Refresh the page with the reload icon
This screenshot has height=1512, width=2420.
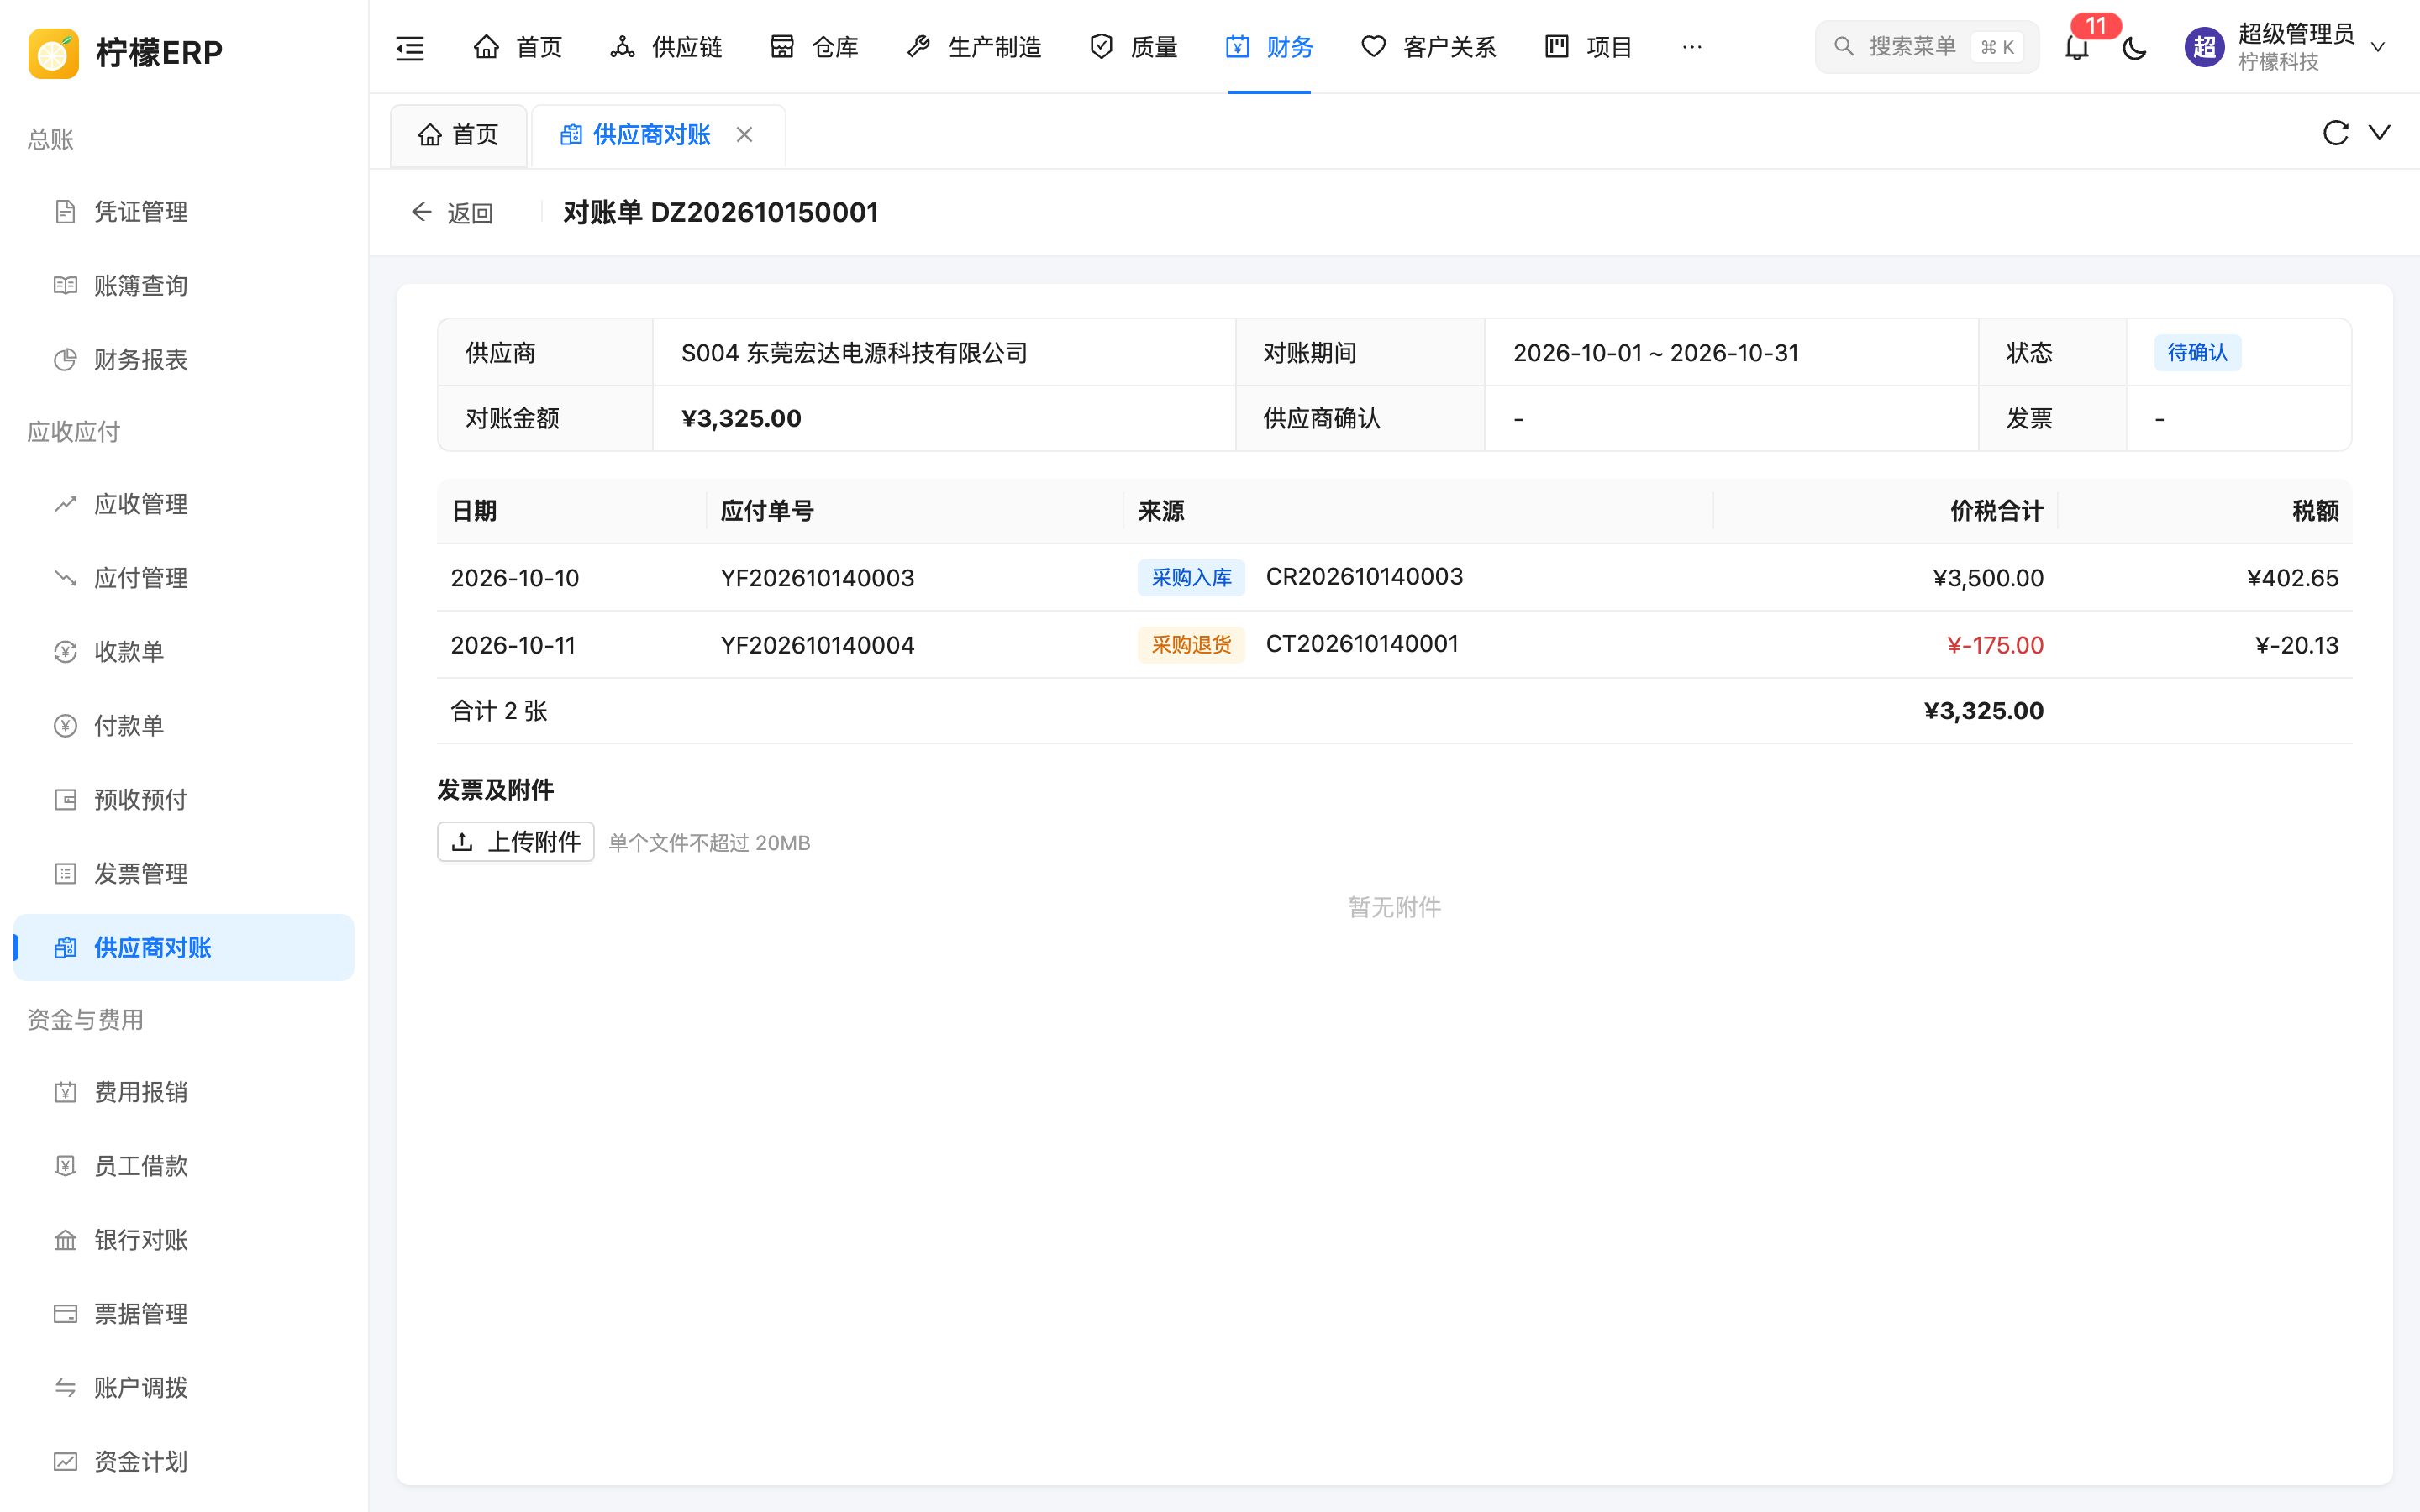coord(2335,133)
